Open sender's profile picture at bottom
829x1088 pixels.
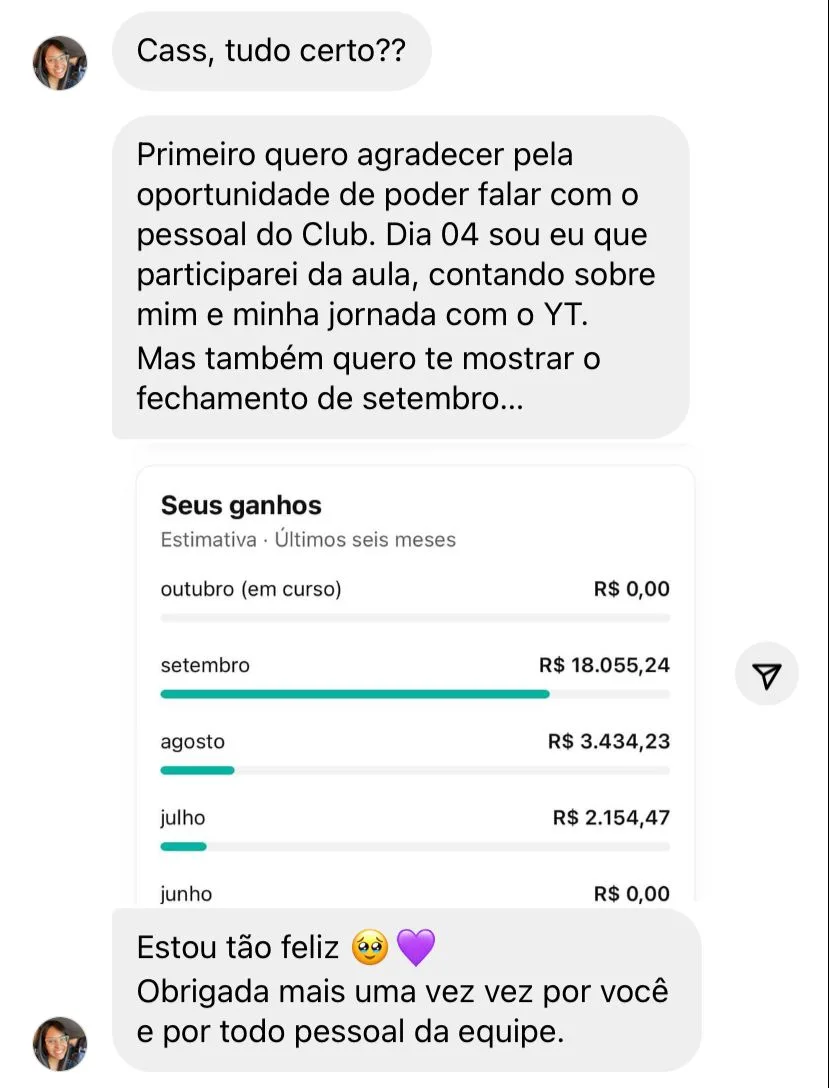[x=60, y=1043]
